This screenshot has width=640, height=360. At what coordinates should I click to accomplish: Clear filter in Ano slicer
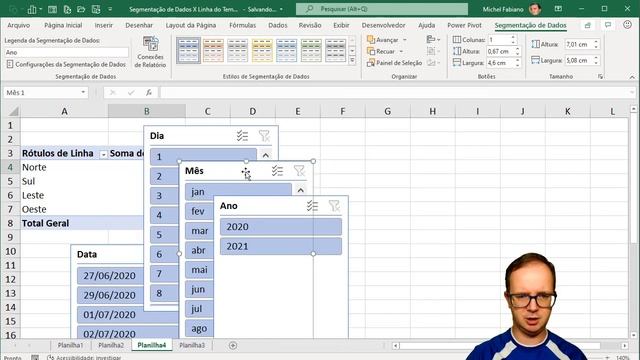point(334,206)
